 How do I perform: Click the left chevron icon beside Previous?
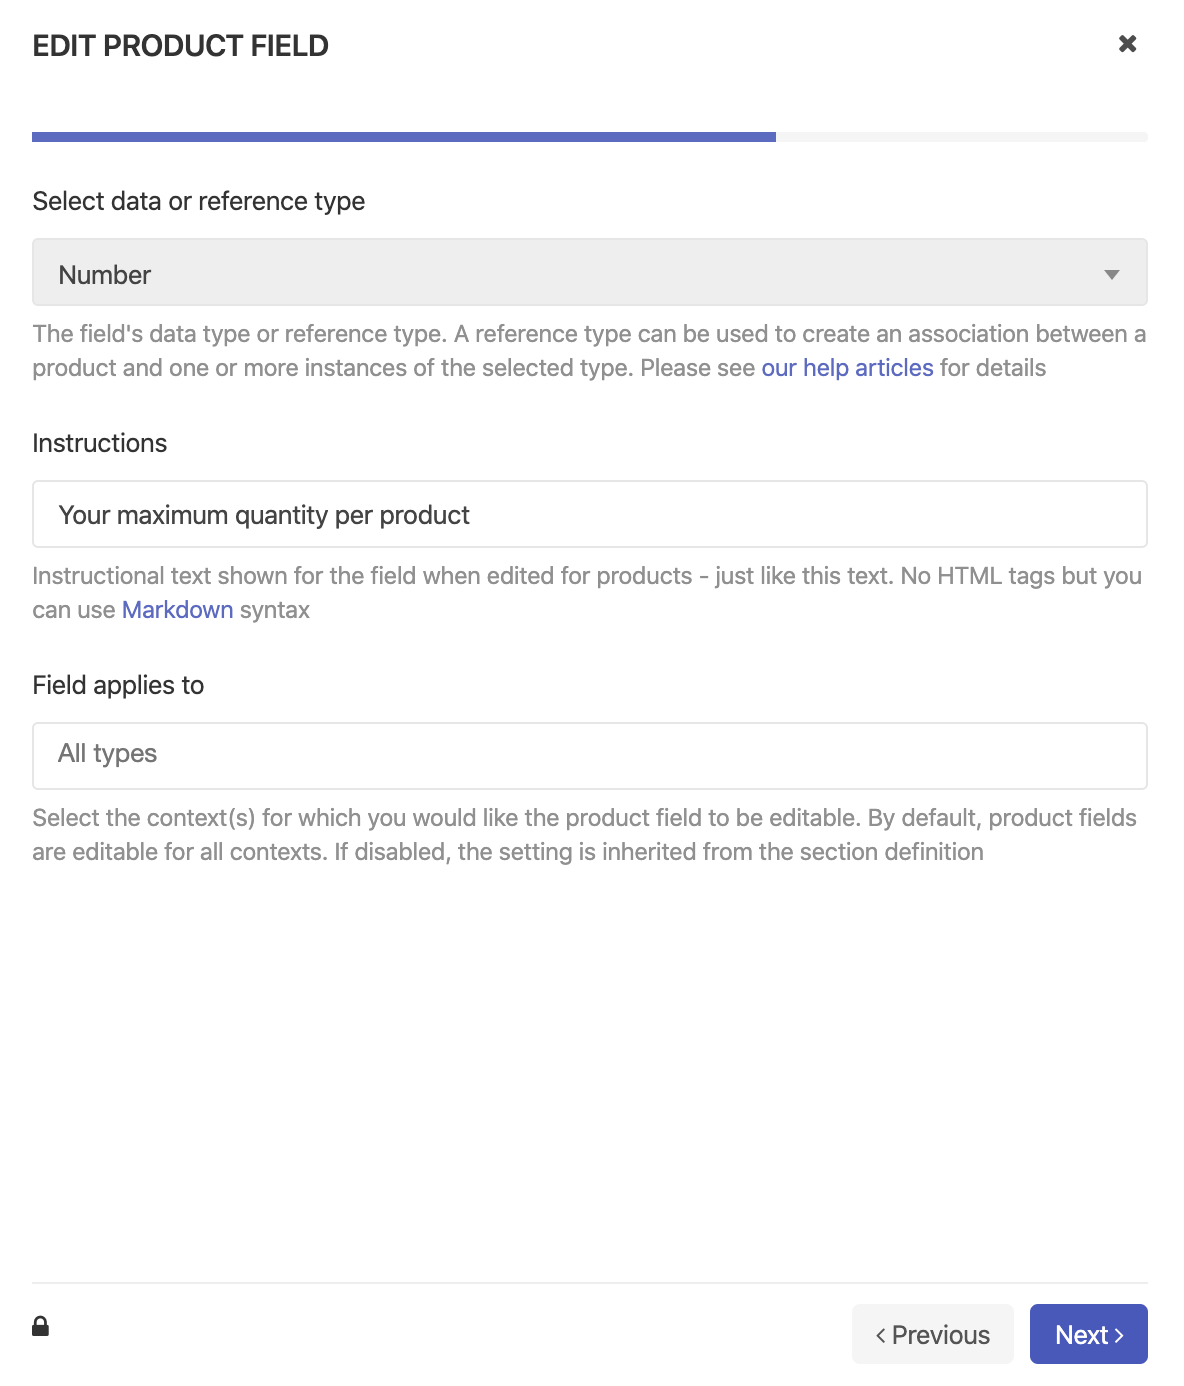click(x=881, y=1335)
